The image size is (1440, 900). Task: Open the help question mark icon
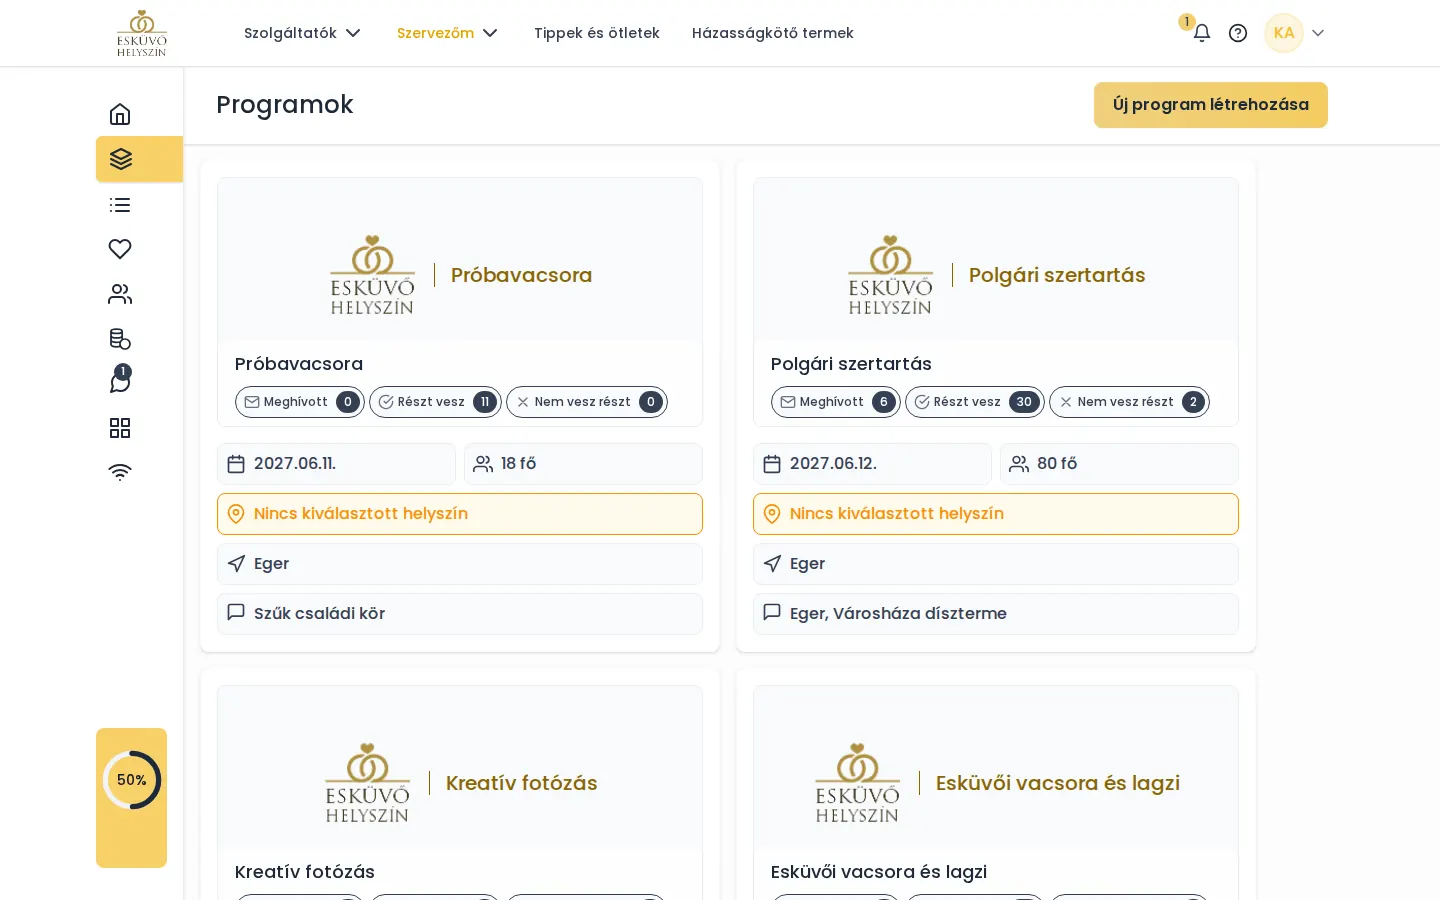coord(1238,33)
